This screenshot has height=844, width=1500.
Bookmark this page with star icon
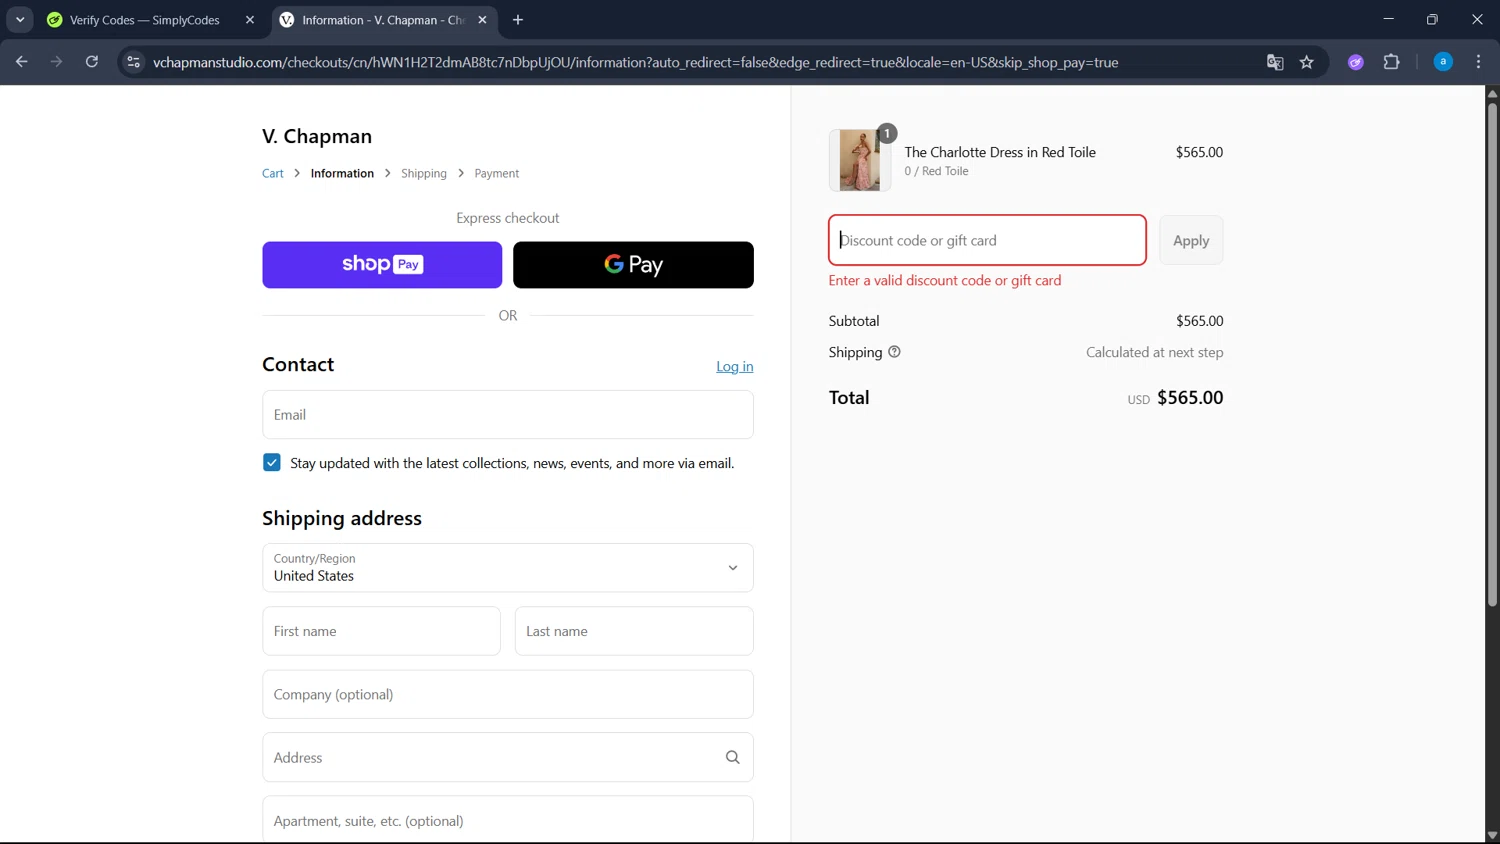point(1307,62)
